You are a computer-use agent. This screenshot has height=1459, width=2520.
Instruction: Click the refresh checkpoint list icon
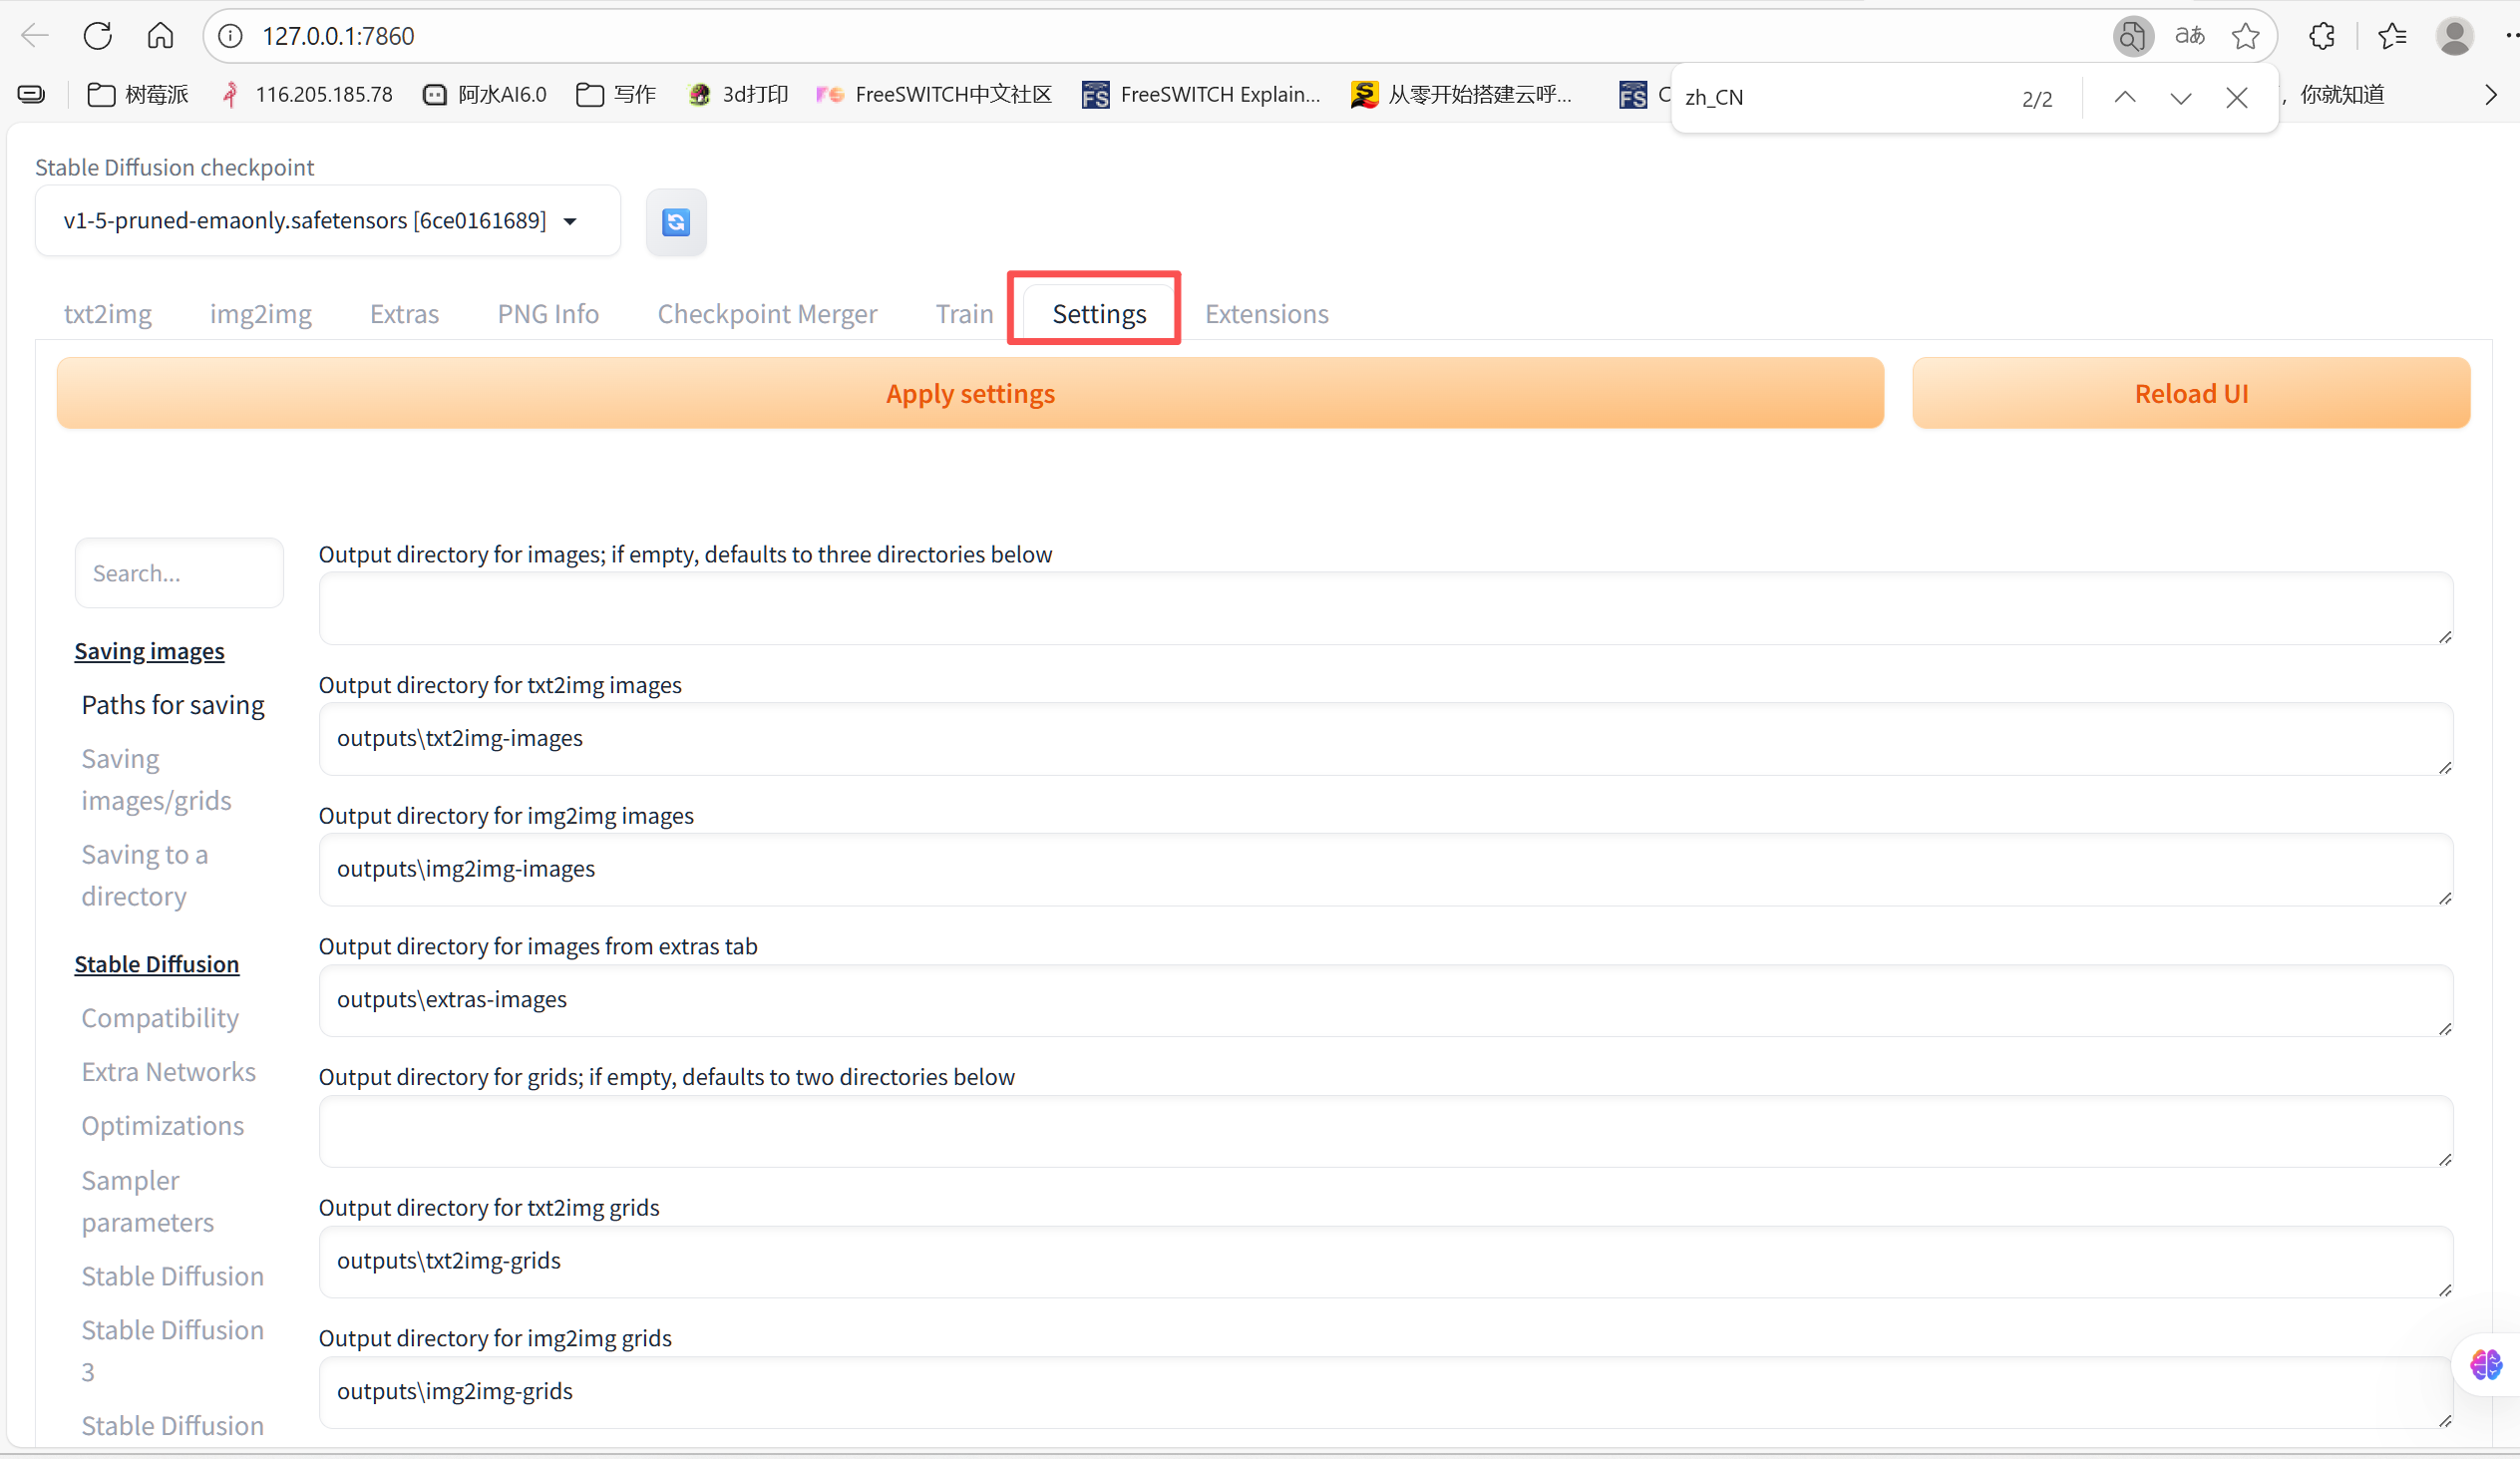676,221
